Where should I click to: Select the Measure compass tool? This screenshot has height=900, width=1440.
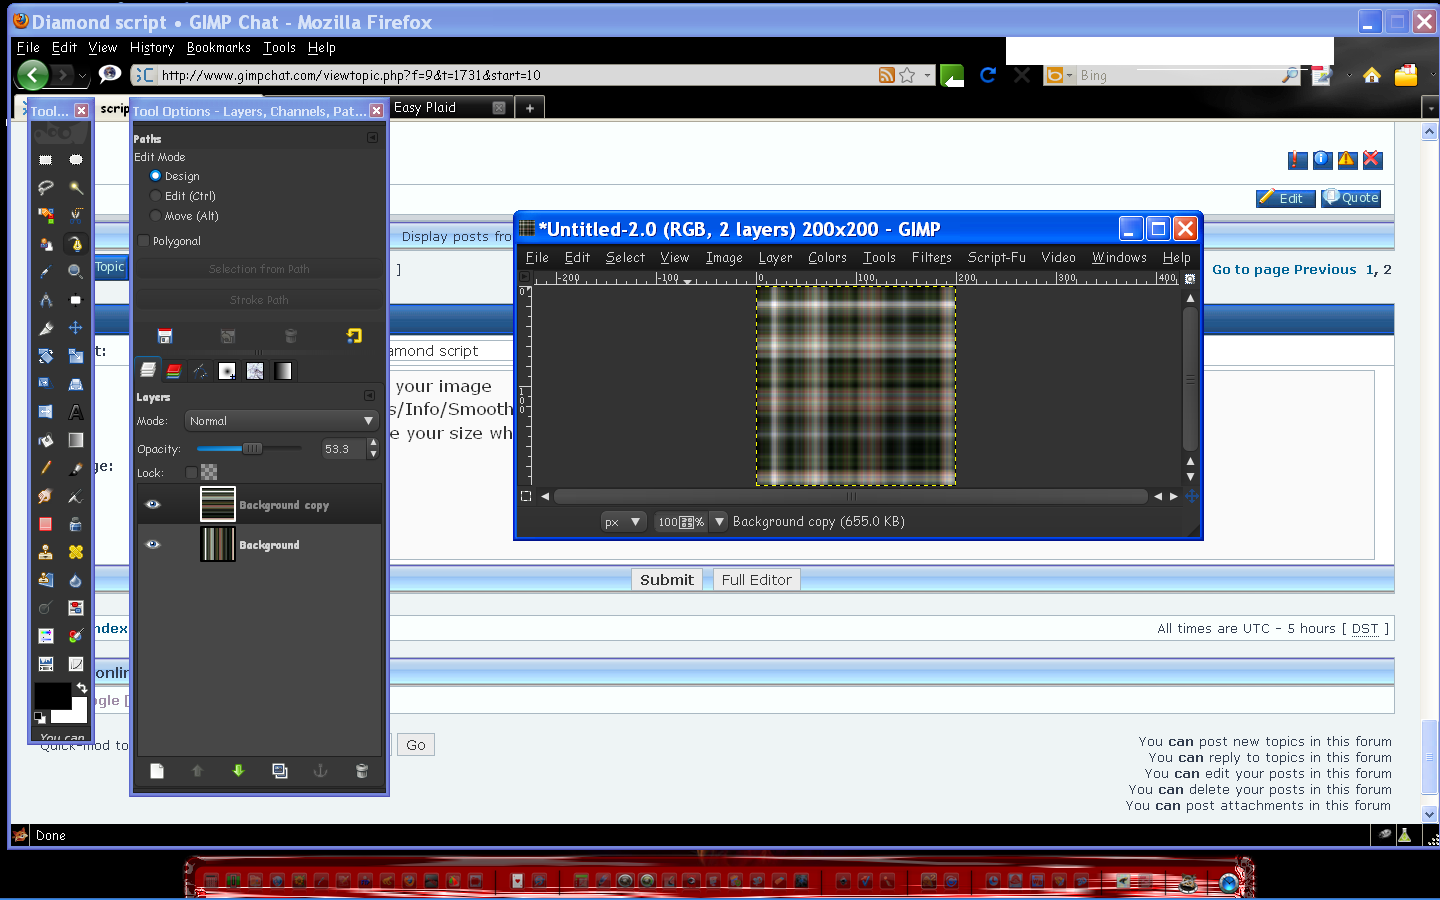[x=45, y=299]
